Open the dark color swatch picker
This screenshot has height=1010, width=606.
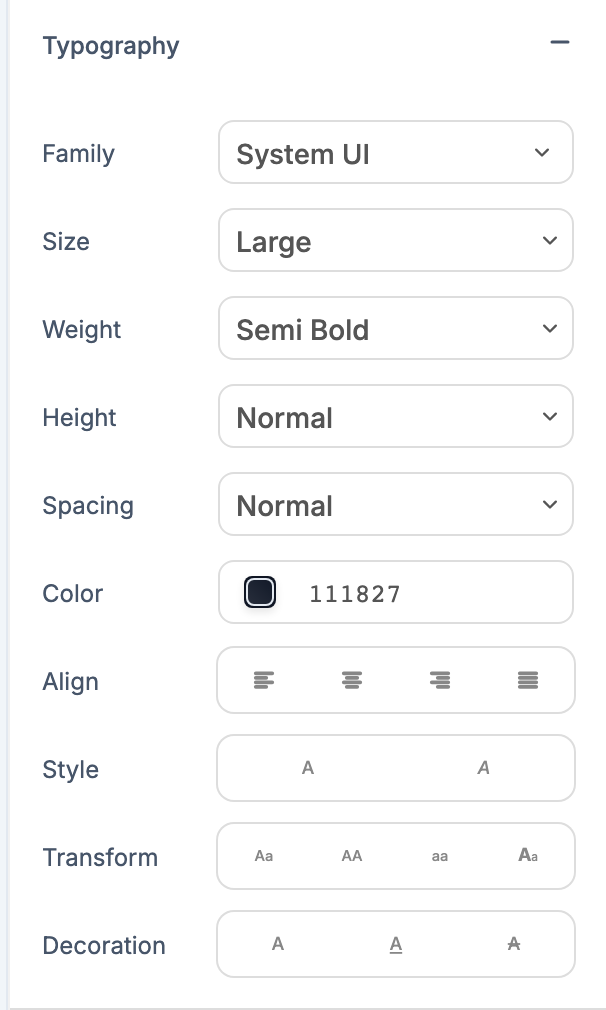coord(260,593)
